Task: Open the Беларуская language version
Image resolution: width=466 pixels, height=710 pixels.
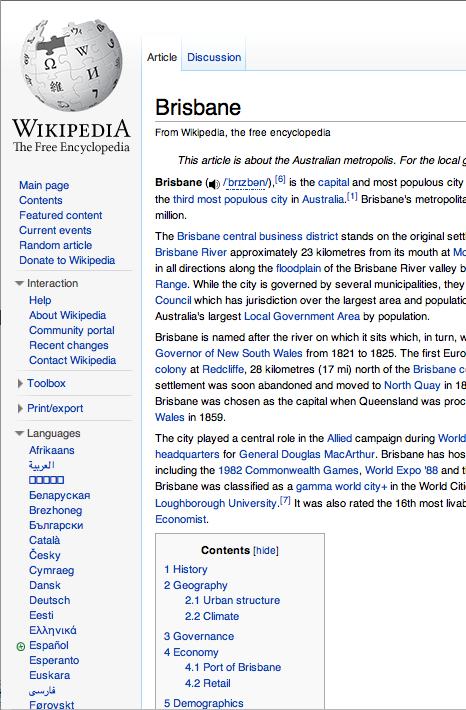Action: [59, 495]
